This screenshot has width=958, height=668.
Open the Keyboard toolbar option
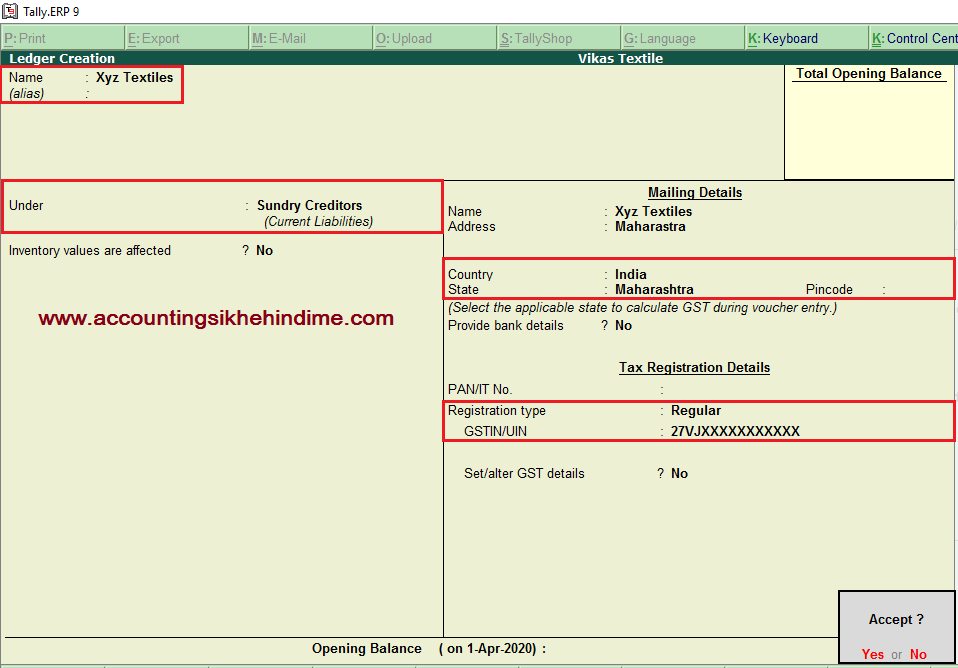pos(806,38)
